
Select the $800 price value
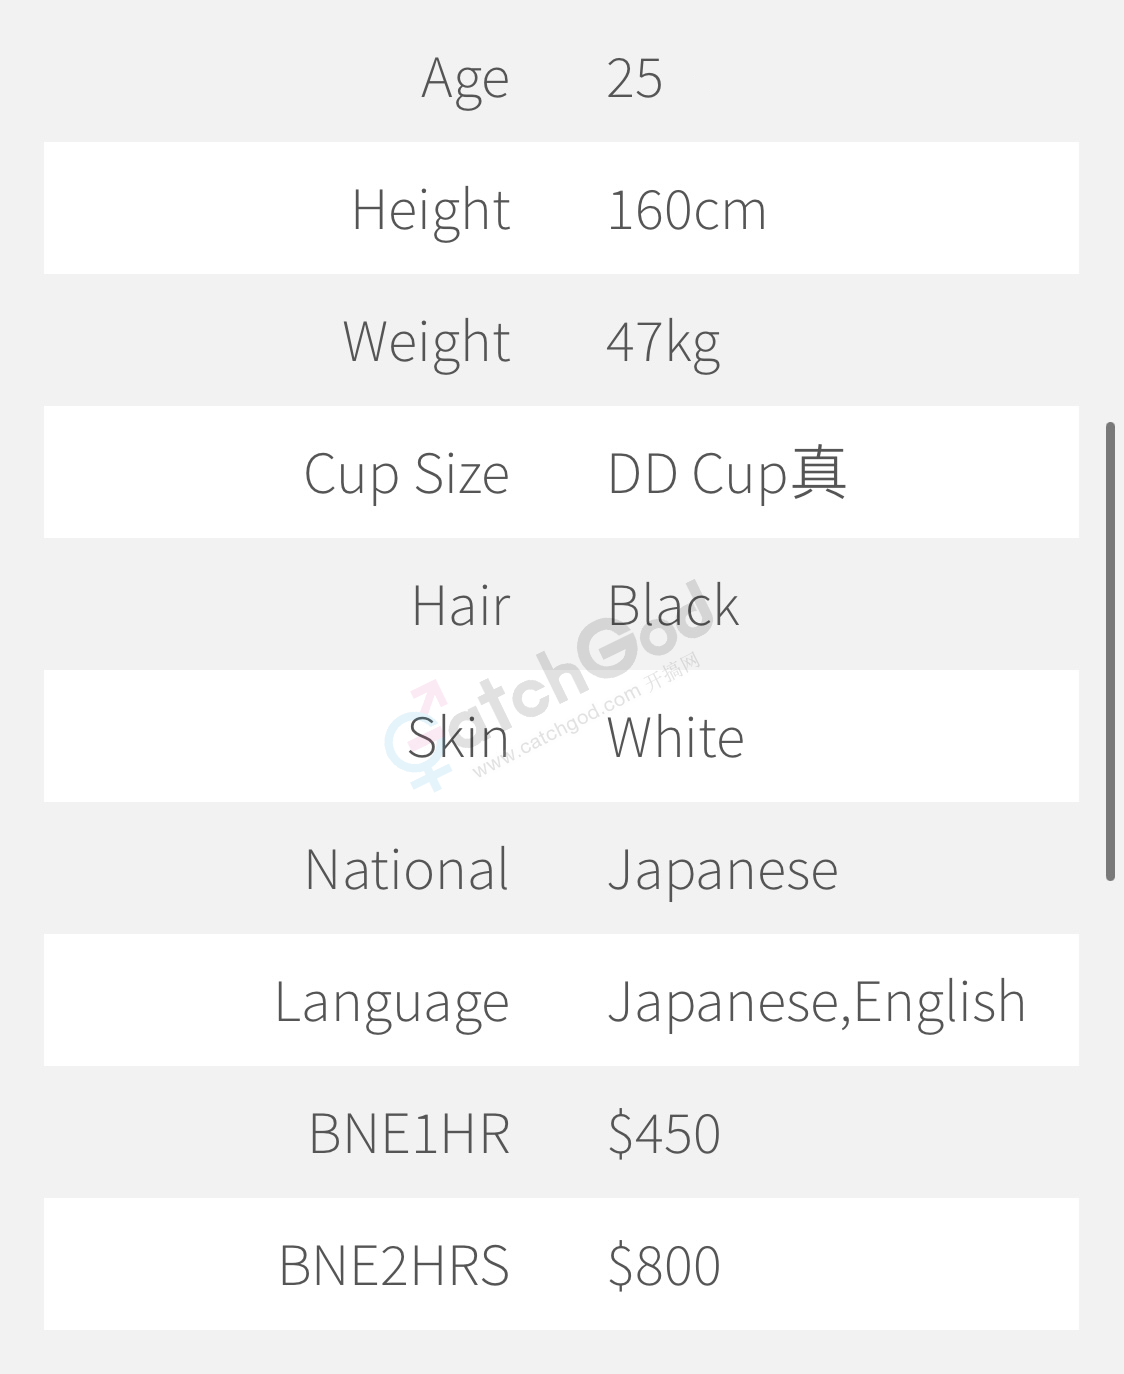click(664, 1266)
